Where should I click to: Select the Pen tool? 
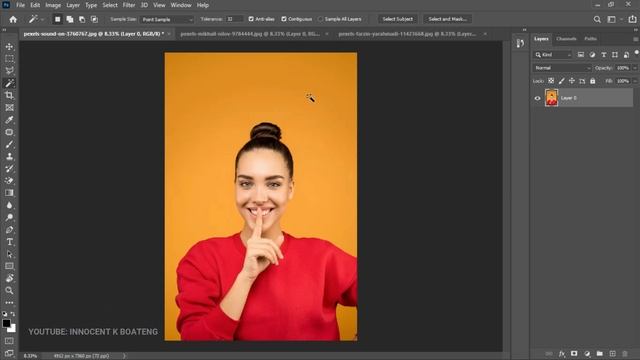click(9, 229)
